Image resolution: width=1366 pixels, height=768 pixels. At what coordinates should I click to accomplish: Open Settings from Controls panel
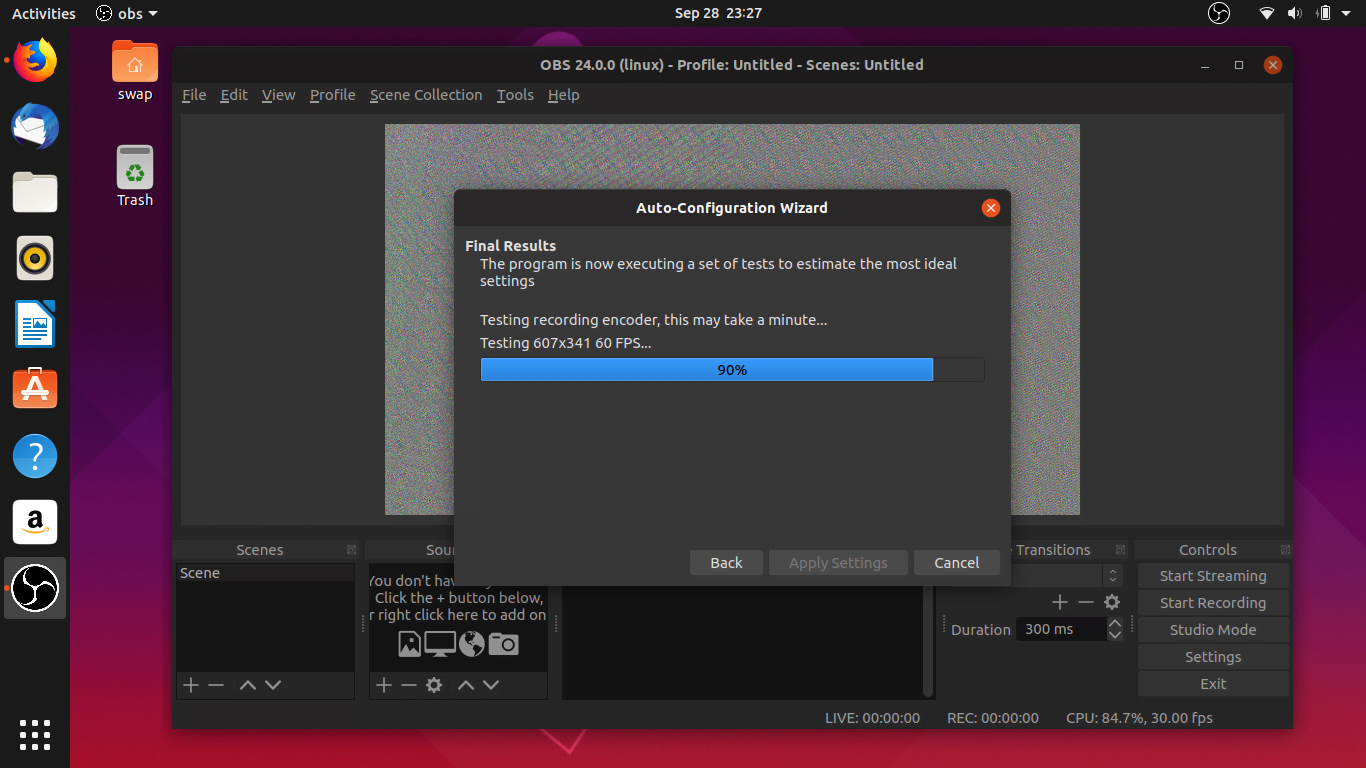1213,657
